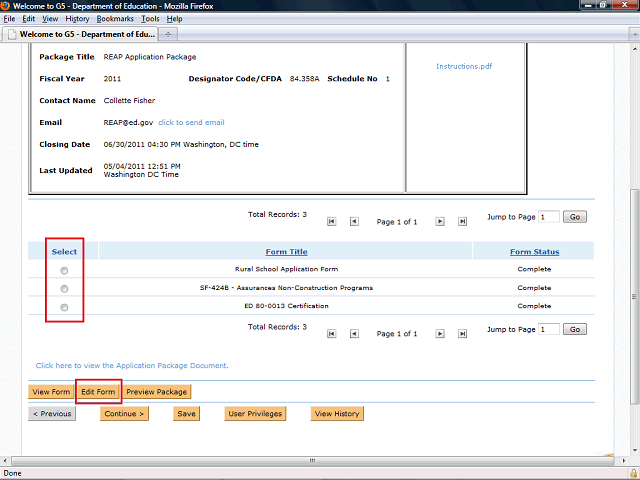Click next page arrow in bottom pagination

(x=439, y=334)
